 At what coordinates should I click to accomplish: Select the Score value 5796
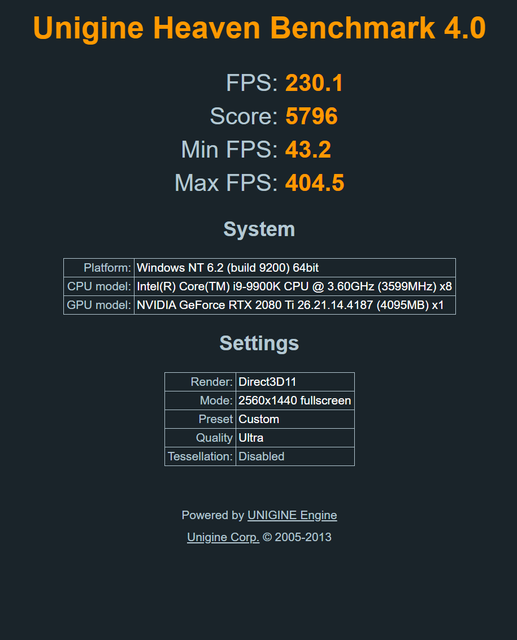(311, 116)
